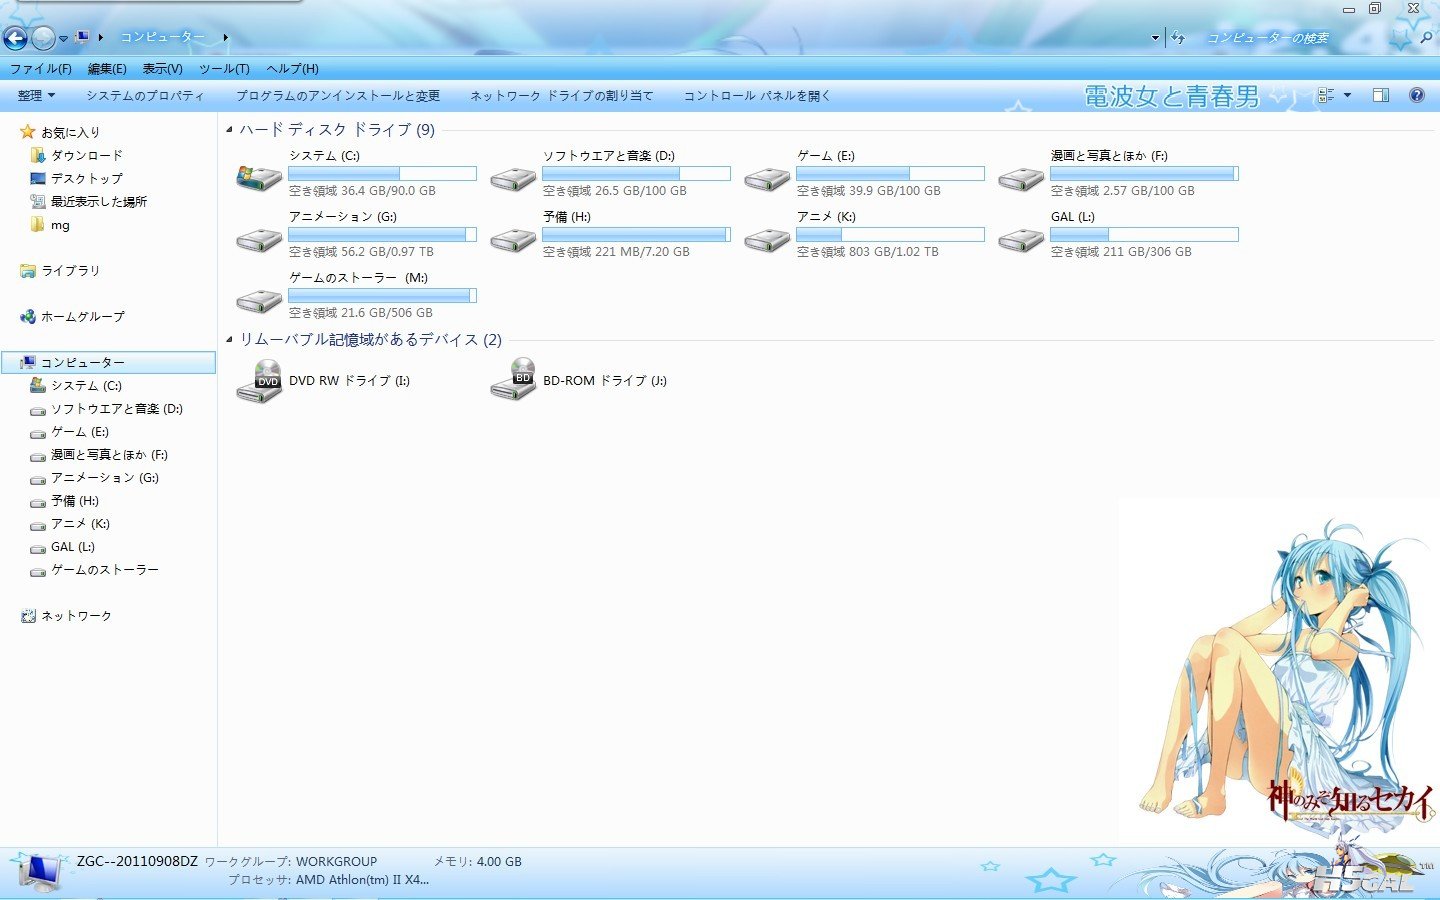The height and width of the screenshot is (900, 1440).
Task: Open the ファイル(F) menu
Action: (x=40, y=69)
